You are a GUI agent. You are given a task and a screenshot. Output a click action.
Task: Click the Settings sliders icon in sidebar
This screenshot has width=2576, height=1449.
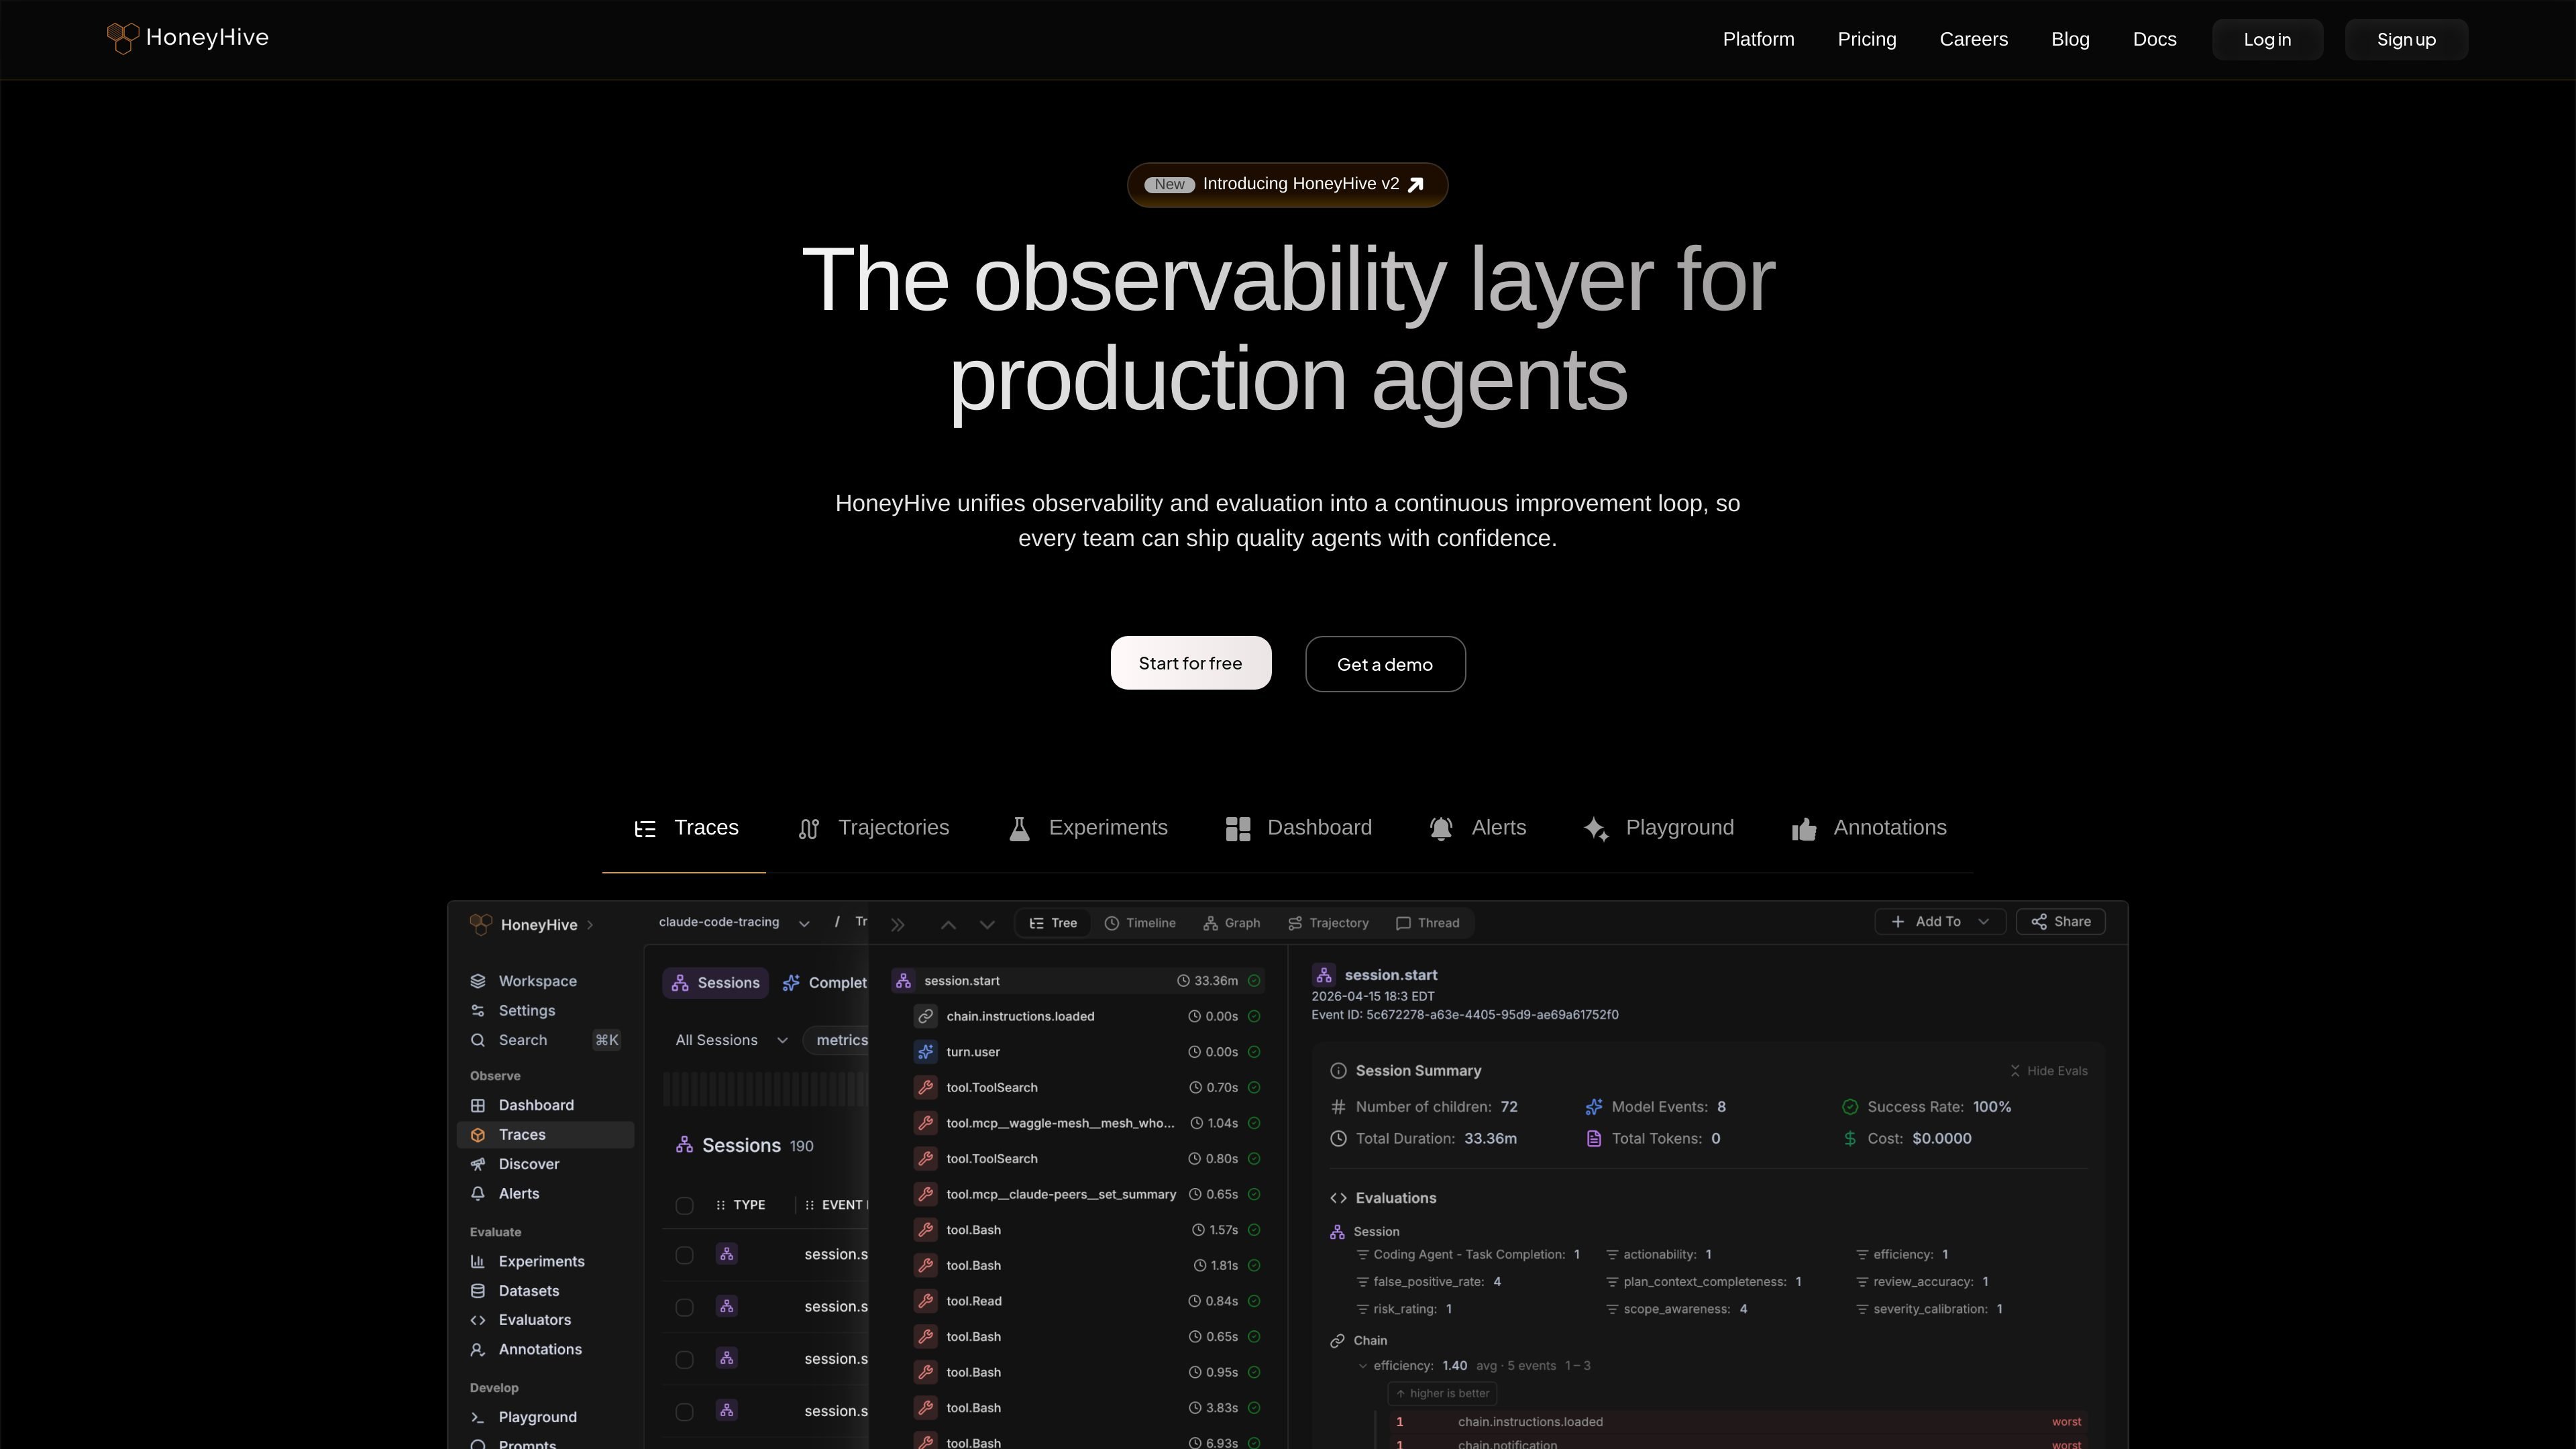click(478, 1011)
